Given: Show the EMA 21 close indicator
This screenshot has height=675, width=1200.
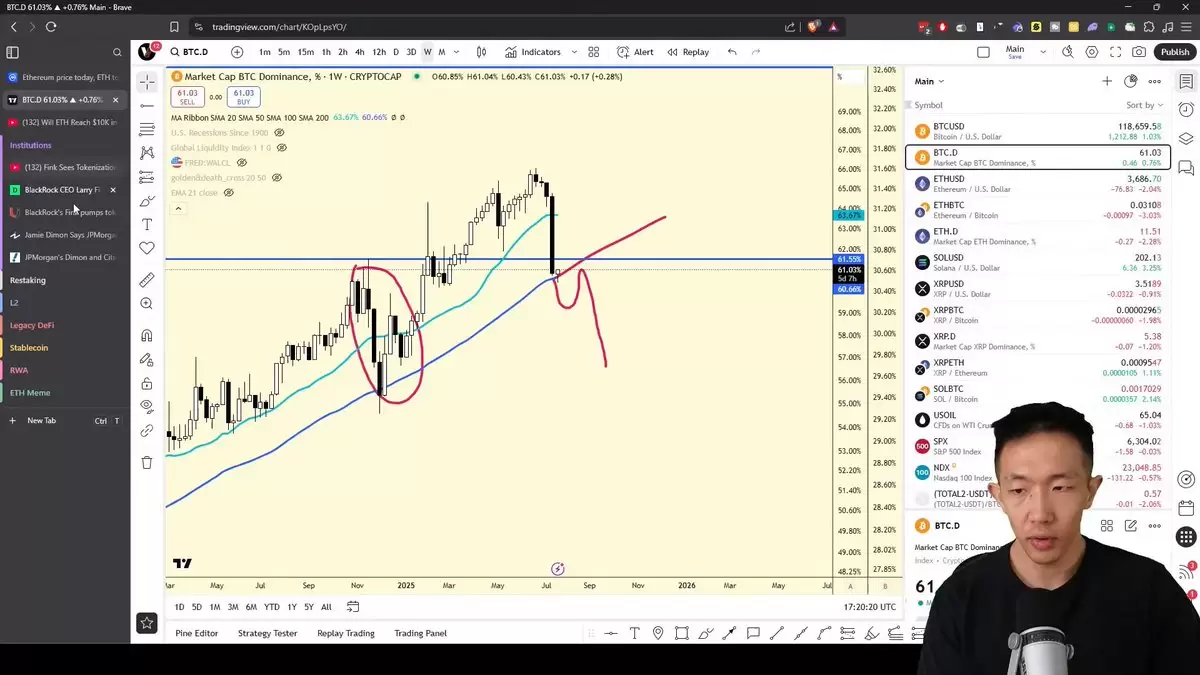Looking at the screenshot, I should pyautogui.click(x=228, y=192).
